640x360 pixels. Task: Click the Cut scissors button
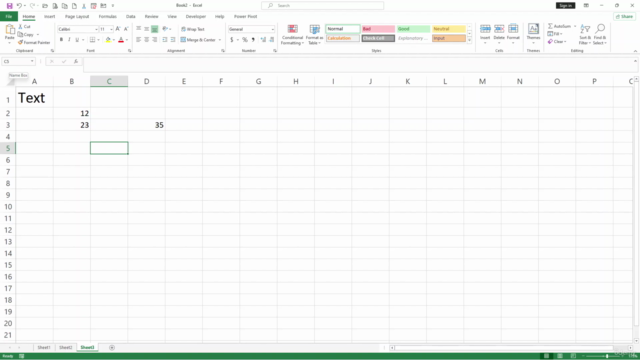[x=24, y=27]
